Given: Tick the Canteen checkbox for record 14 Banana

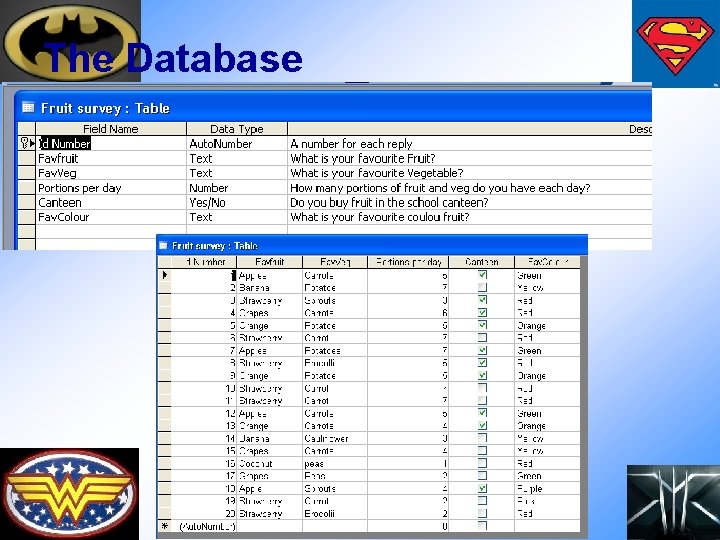Looking at the screenshot, I should (482, 438).
